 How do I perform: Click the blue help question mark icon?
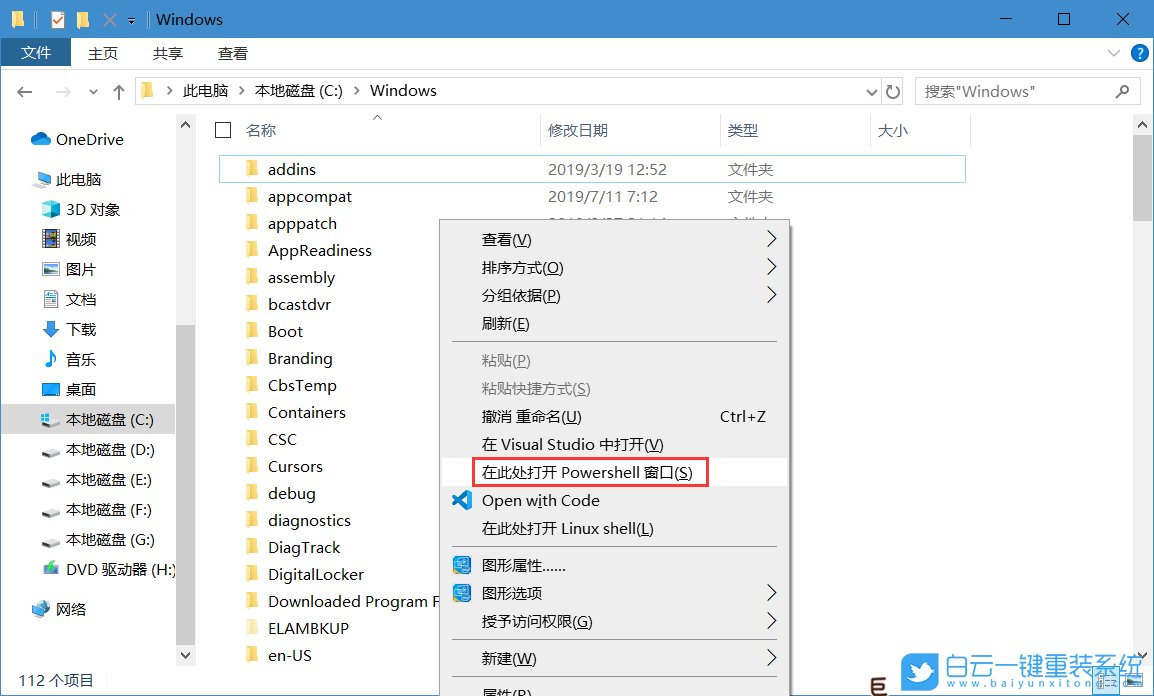pyautogui.click(x=1139, y=53)
